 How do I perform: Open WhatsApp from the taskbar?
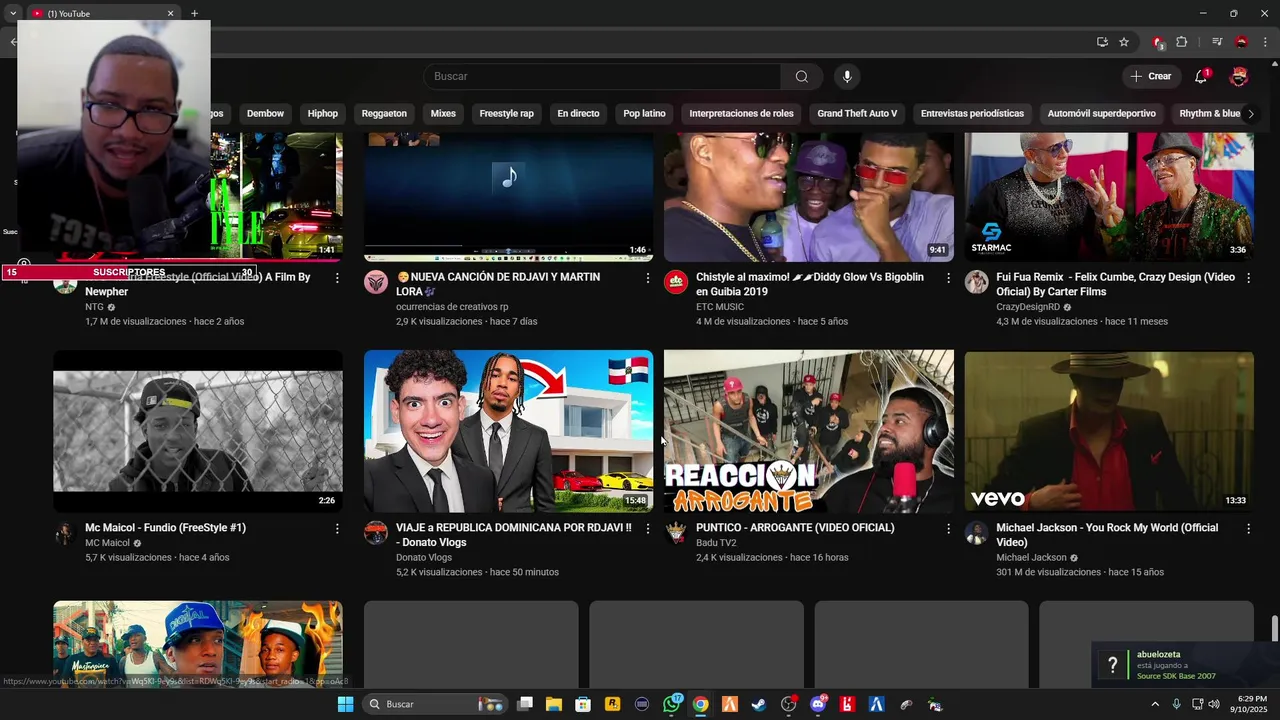pos(671,704)
